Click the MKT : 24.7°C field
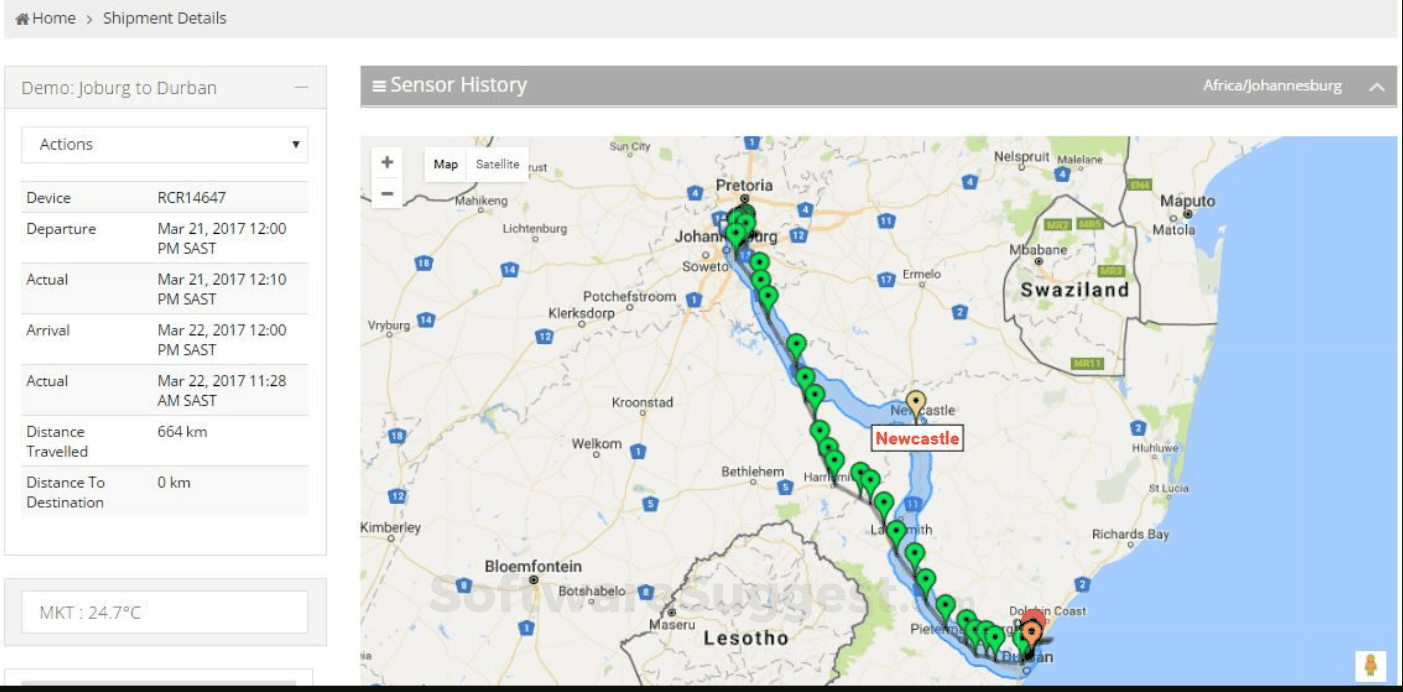Screen dimensions: 1403x692 coord(164,611)
